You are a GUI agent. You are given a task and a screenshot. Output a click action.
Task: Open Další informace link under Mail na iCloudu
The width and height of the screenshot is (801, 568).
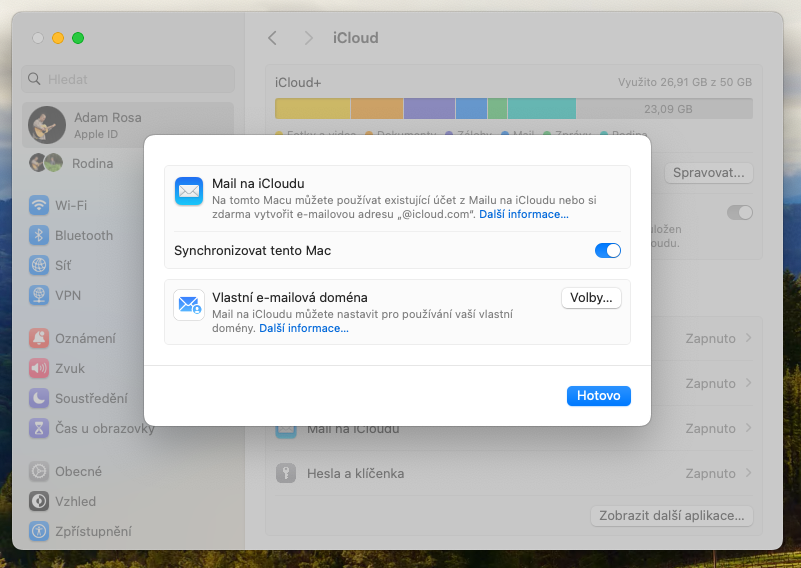[524, 215]
